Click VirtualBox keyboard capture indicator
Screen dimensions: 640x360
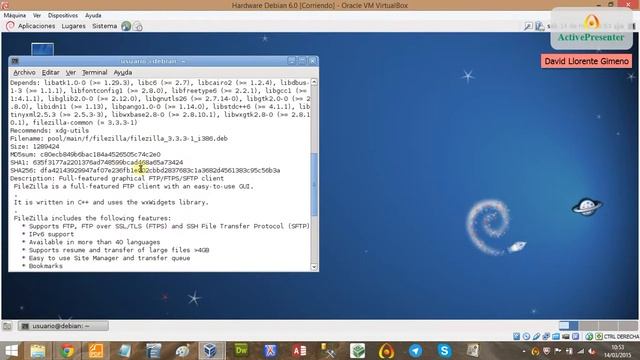coord(598,336)
